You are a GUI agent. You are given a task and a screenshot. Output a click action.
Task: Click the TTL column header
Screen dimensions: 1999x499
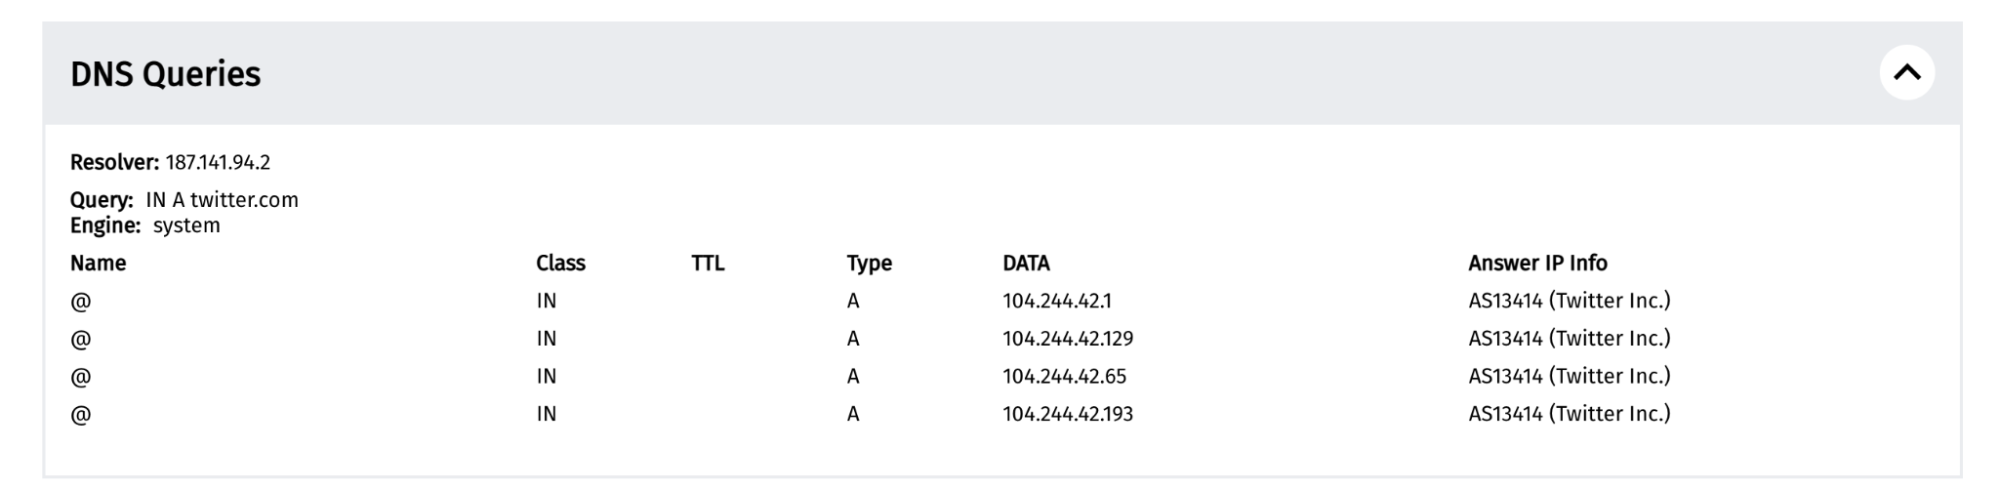click(x=707, y=263)
